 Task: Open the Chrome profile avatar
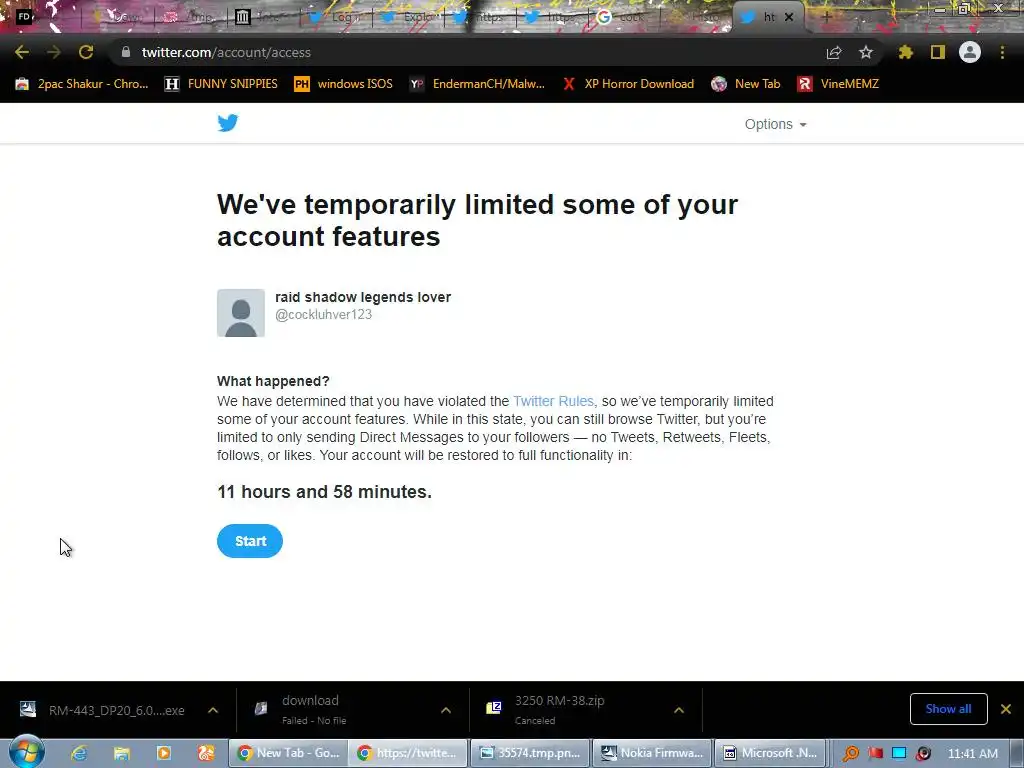(x=970, y=52)
